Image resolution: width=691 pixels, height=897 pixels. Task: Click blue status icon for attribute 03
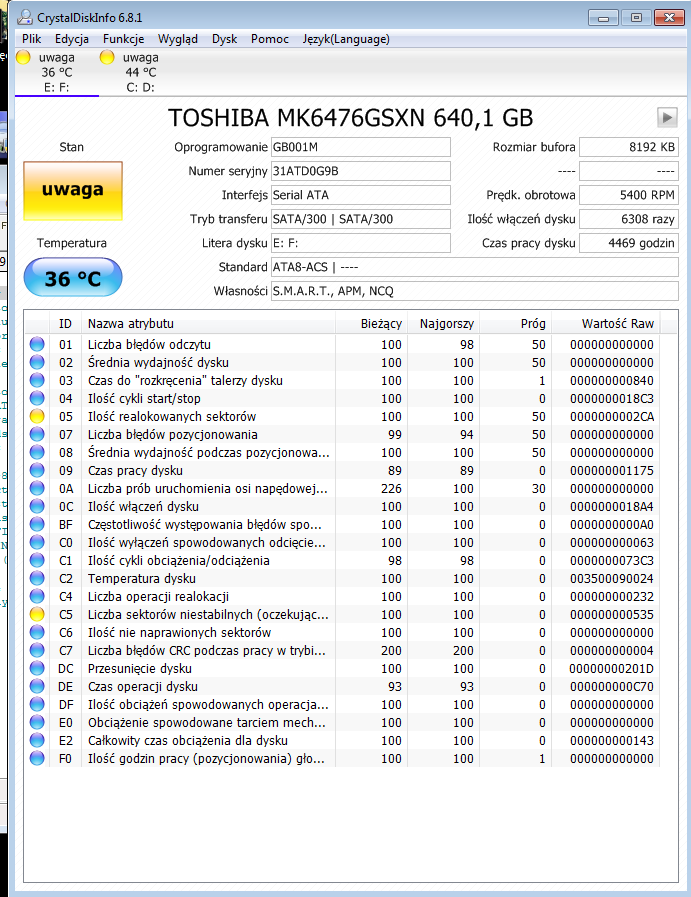[x=37, y=380]
